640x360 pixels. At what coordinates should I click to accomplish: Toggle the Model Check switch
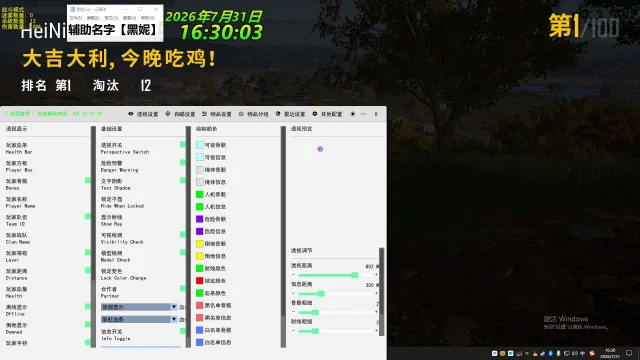pyautogui.click(x=182, y=252)
